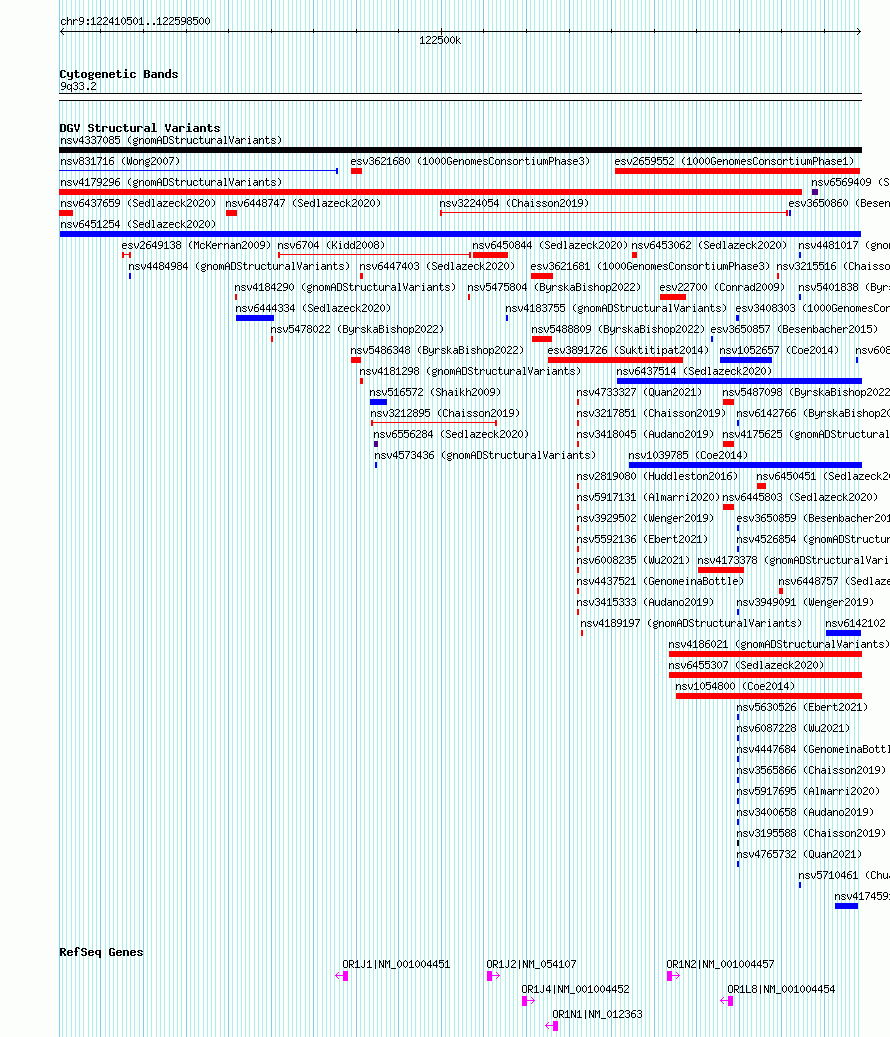Open variant esv3621680 (1000GenomesConsortiumPhase3)

pyautogui.click(x=470, y=161)
